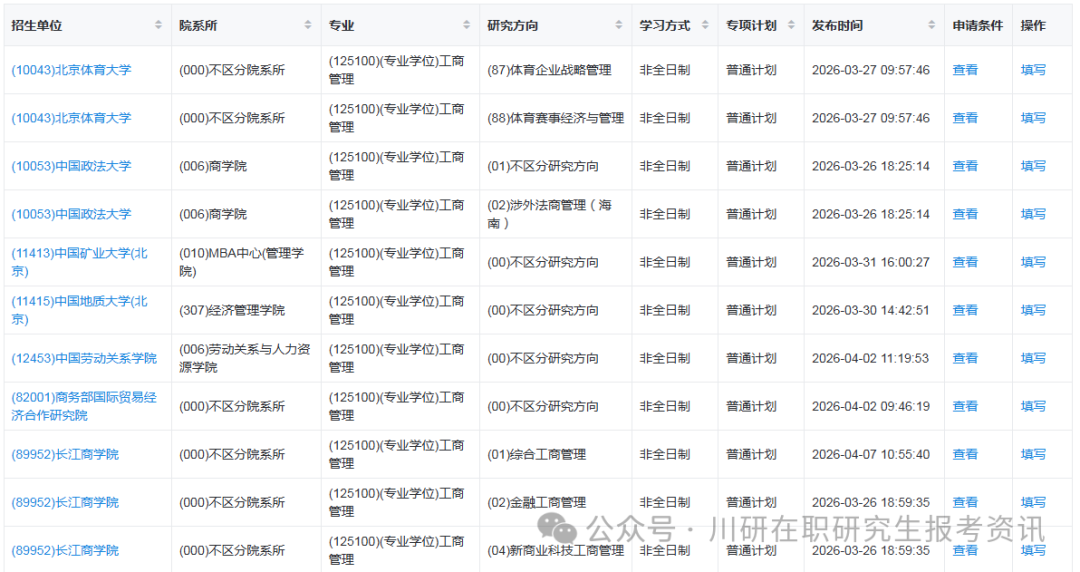The image size is (1080, 572).
Task: Open 长江商学院 link in 综合工商管理 row
Action: click(x=65, y=454)
